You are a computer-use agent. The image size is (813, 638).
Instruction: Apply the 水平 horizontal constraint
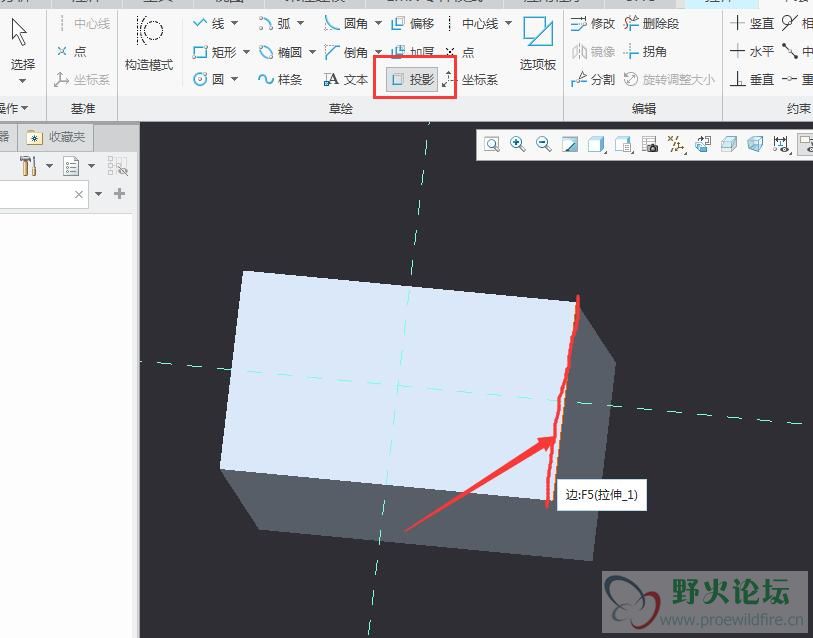pyautogui.click(x=752, y=52)
